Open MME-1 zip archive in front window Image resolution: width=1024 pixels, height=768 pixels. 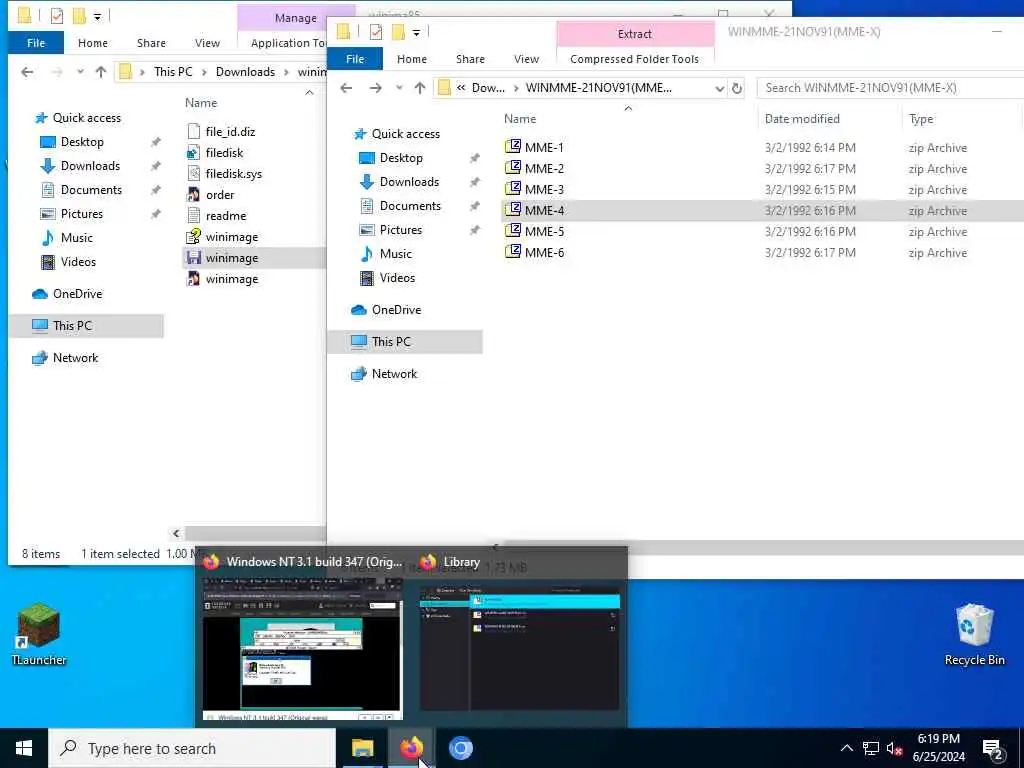click(x=543, y=148)
